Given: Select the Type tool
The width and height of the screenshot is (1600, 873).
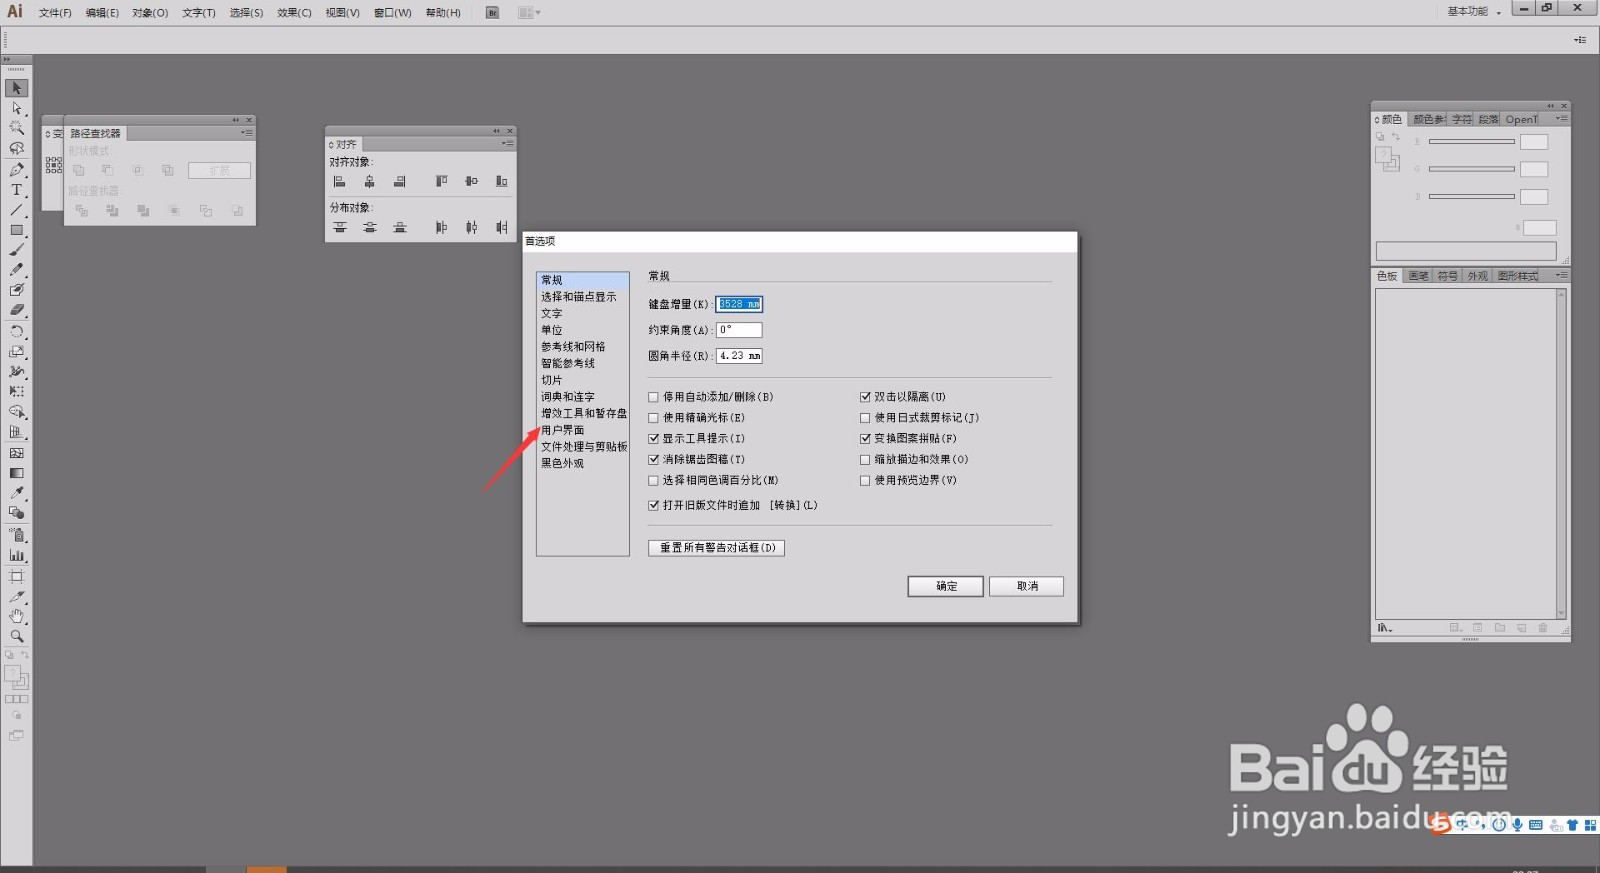Looking at the screenshot, I should [16, 189].
